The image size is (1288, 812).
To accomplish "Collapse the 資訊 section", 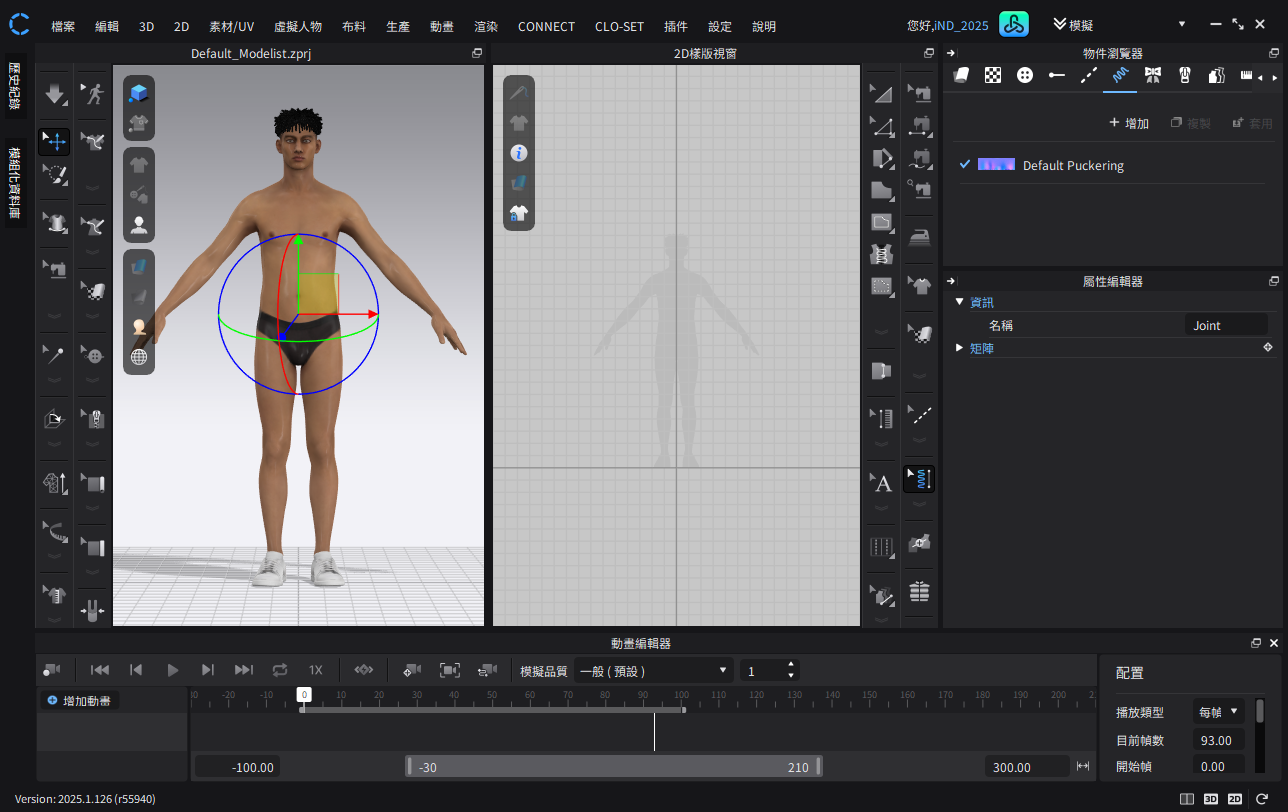I will [960, 301].
